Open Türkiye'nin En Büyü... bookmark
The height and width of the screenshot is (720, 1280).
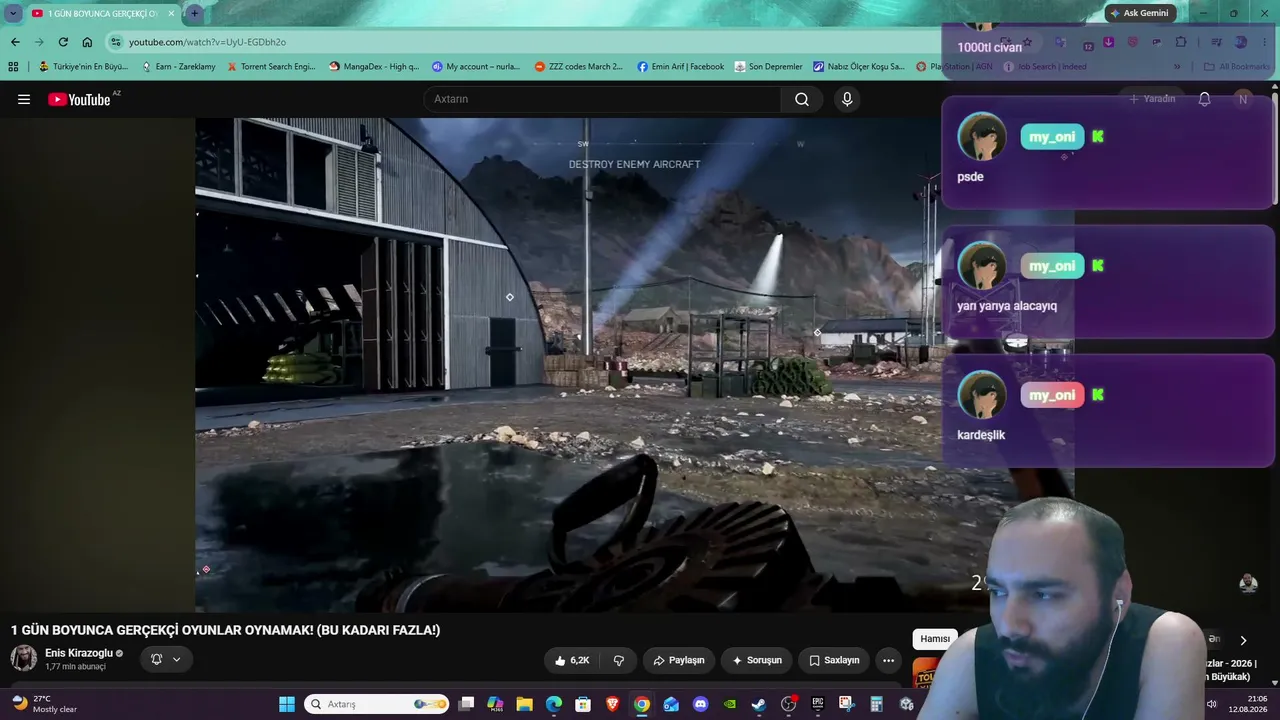pos(83,67)
